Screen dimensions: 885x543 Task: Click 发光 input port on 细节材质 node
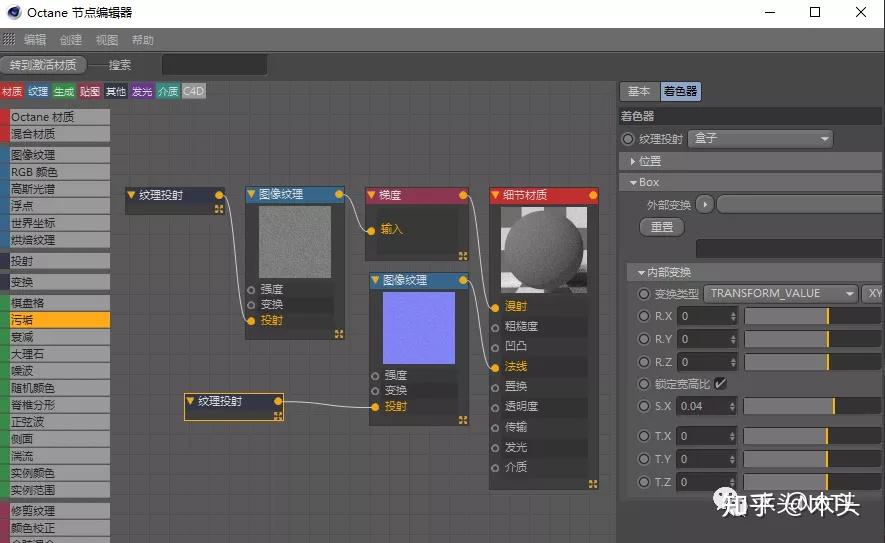point(495,448)
